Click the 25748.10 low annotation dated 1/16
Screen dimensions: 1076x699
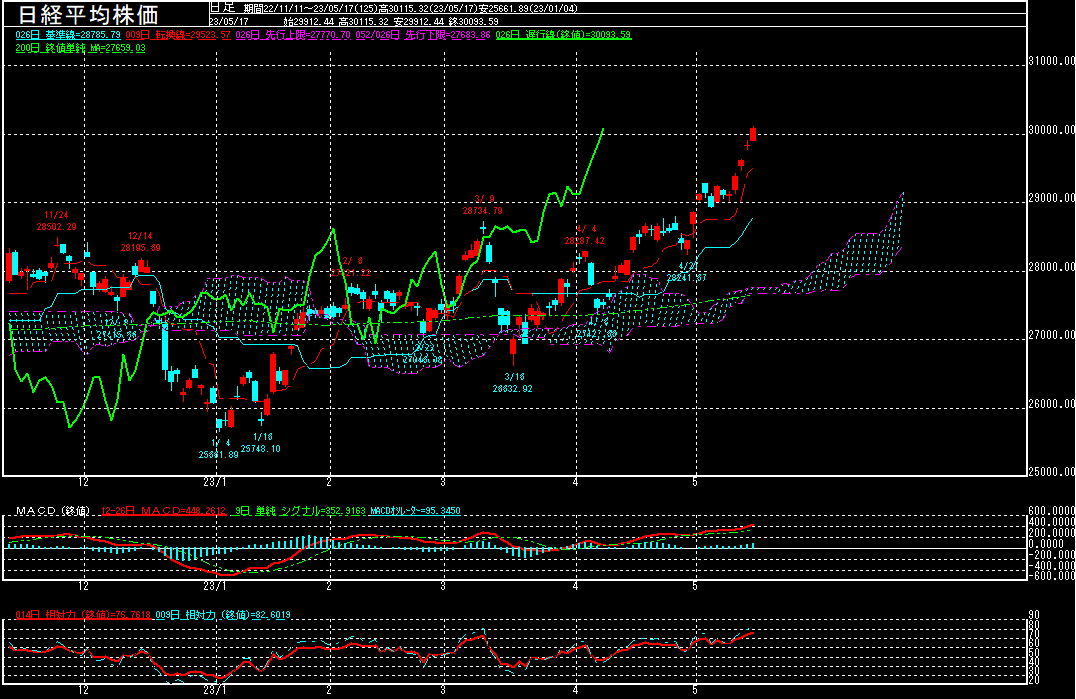[x=261, y=449]
